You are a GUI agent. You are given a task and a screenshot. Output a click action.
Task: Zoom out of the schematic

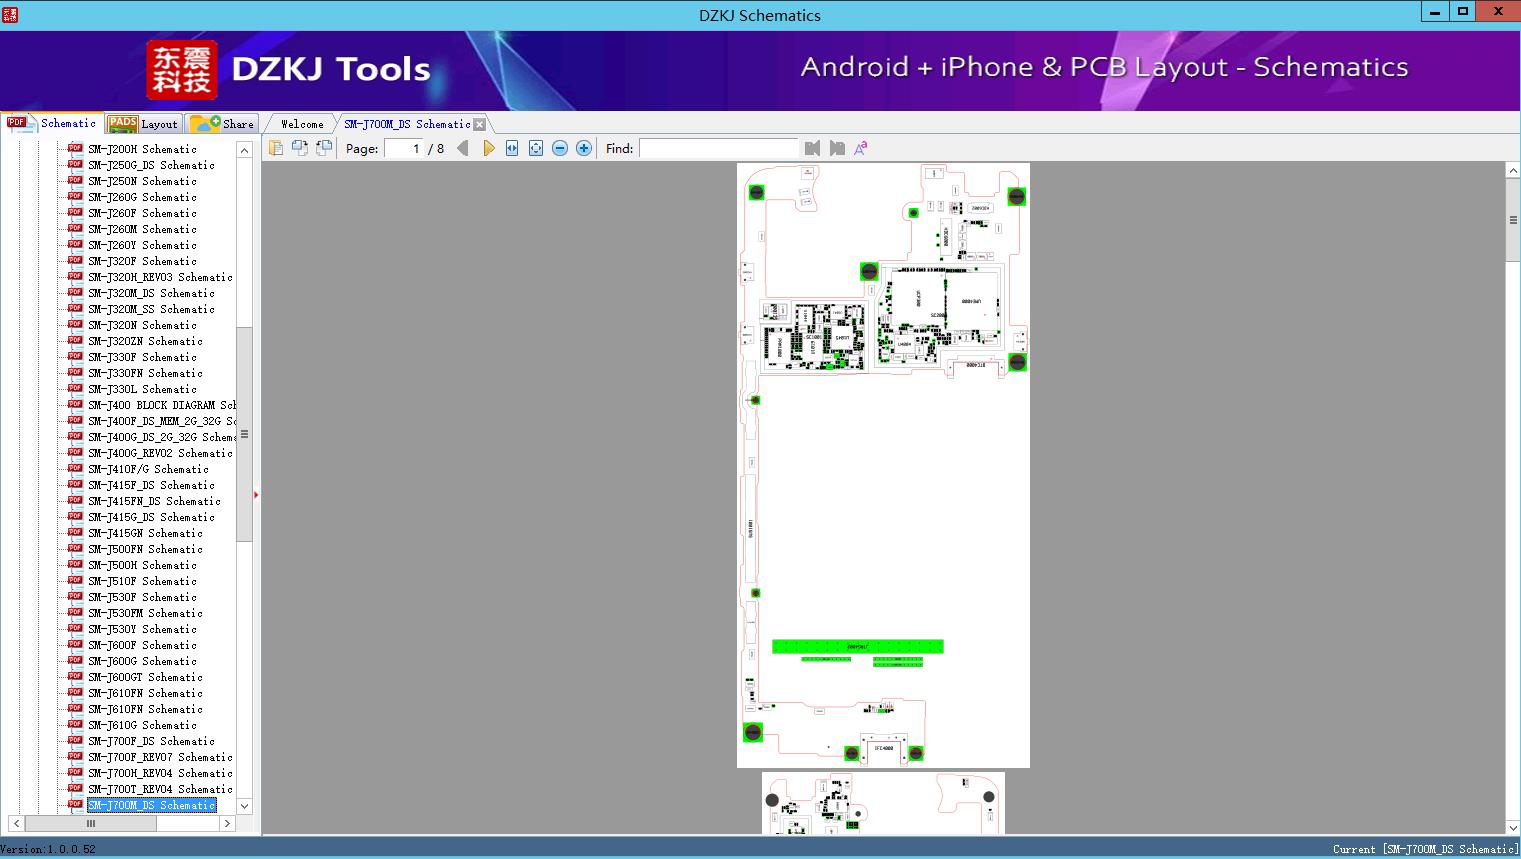pos(560,148)
